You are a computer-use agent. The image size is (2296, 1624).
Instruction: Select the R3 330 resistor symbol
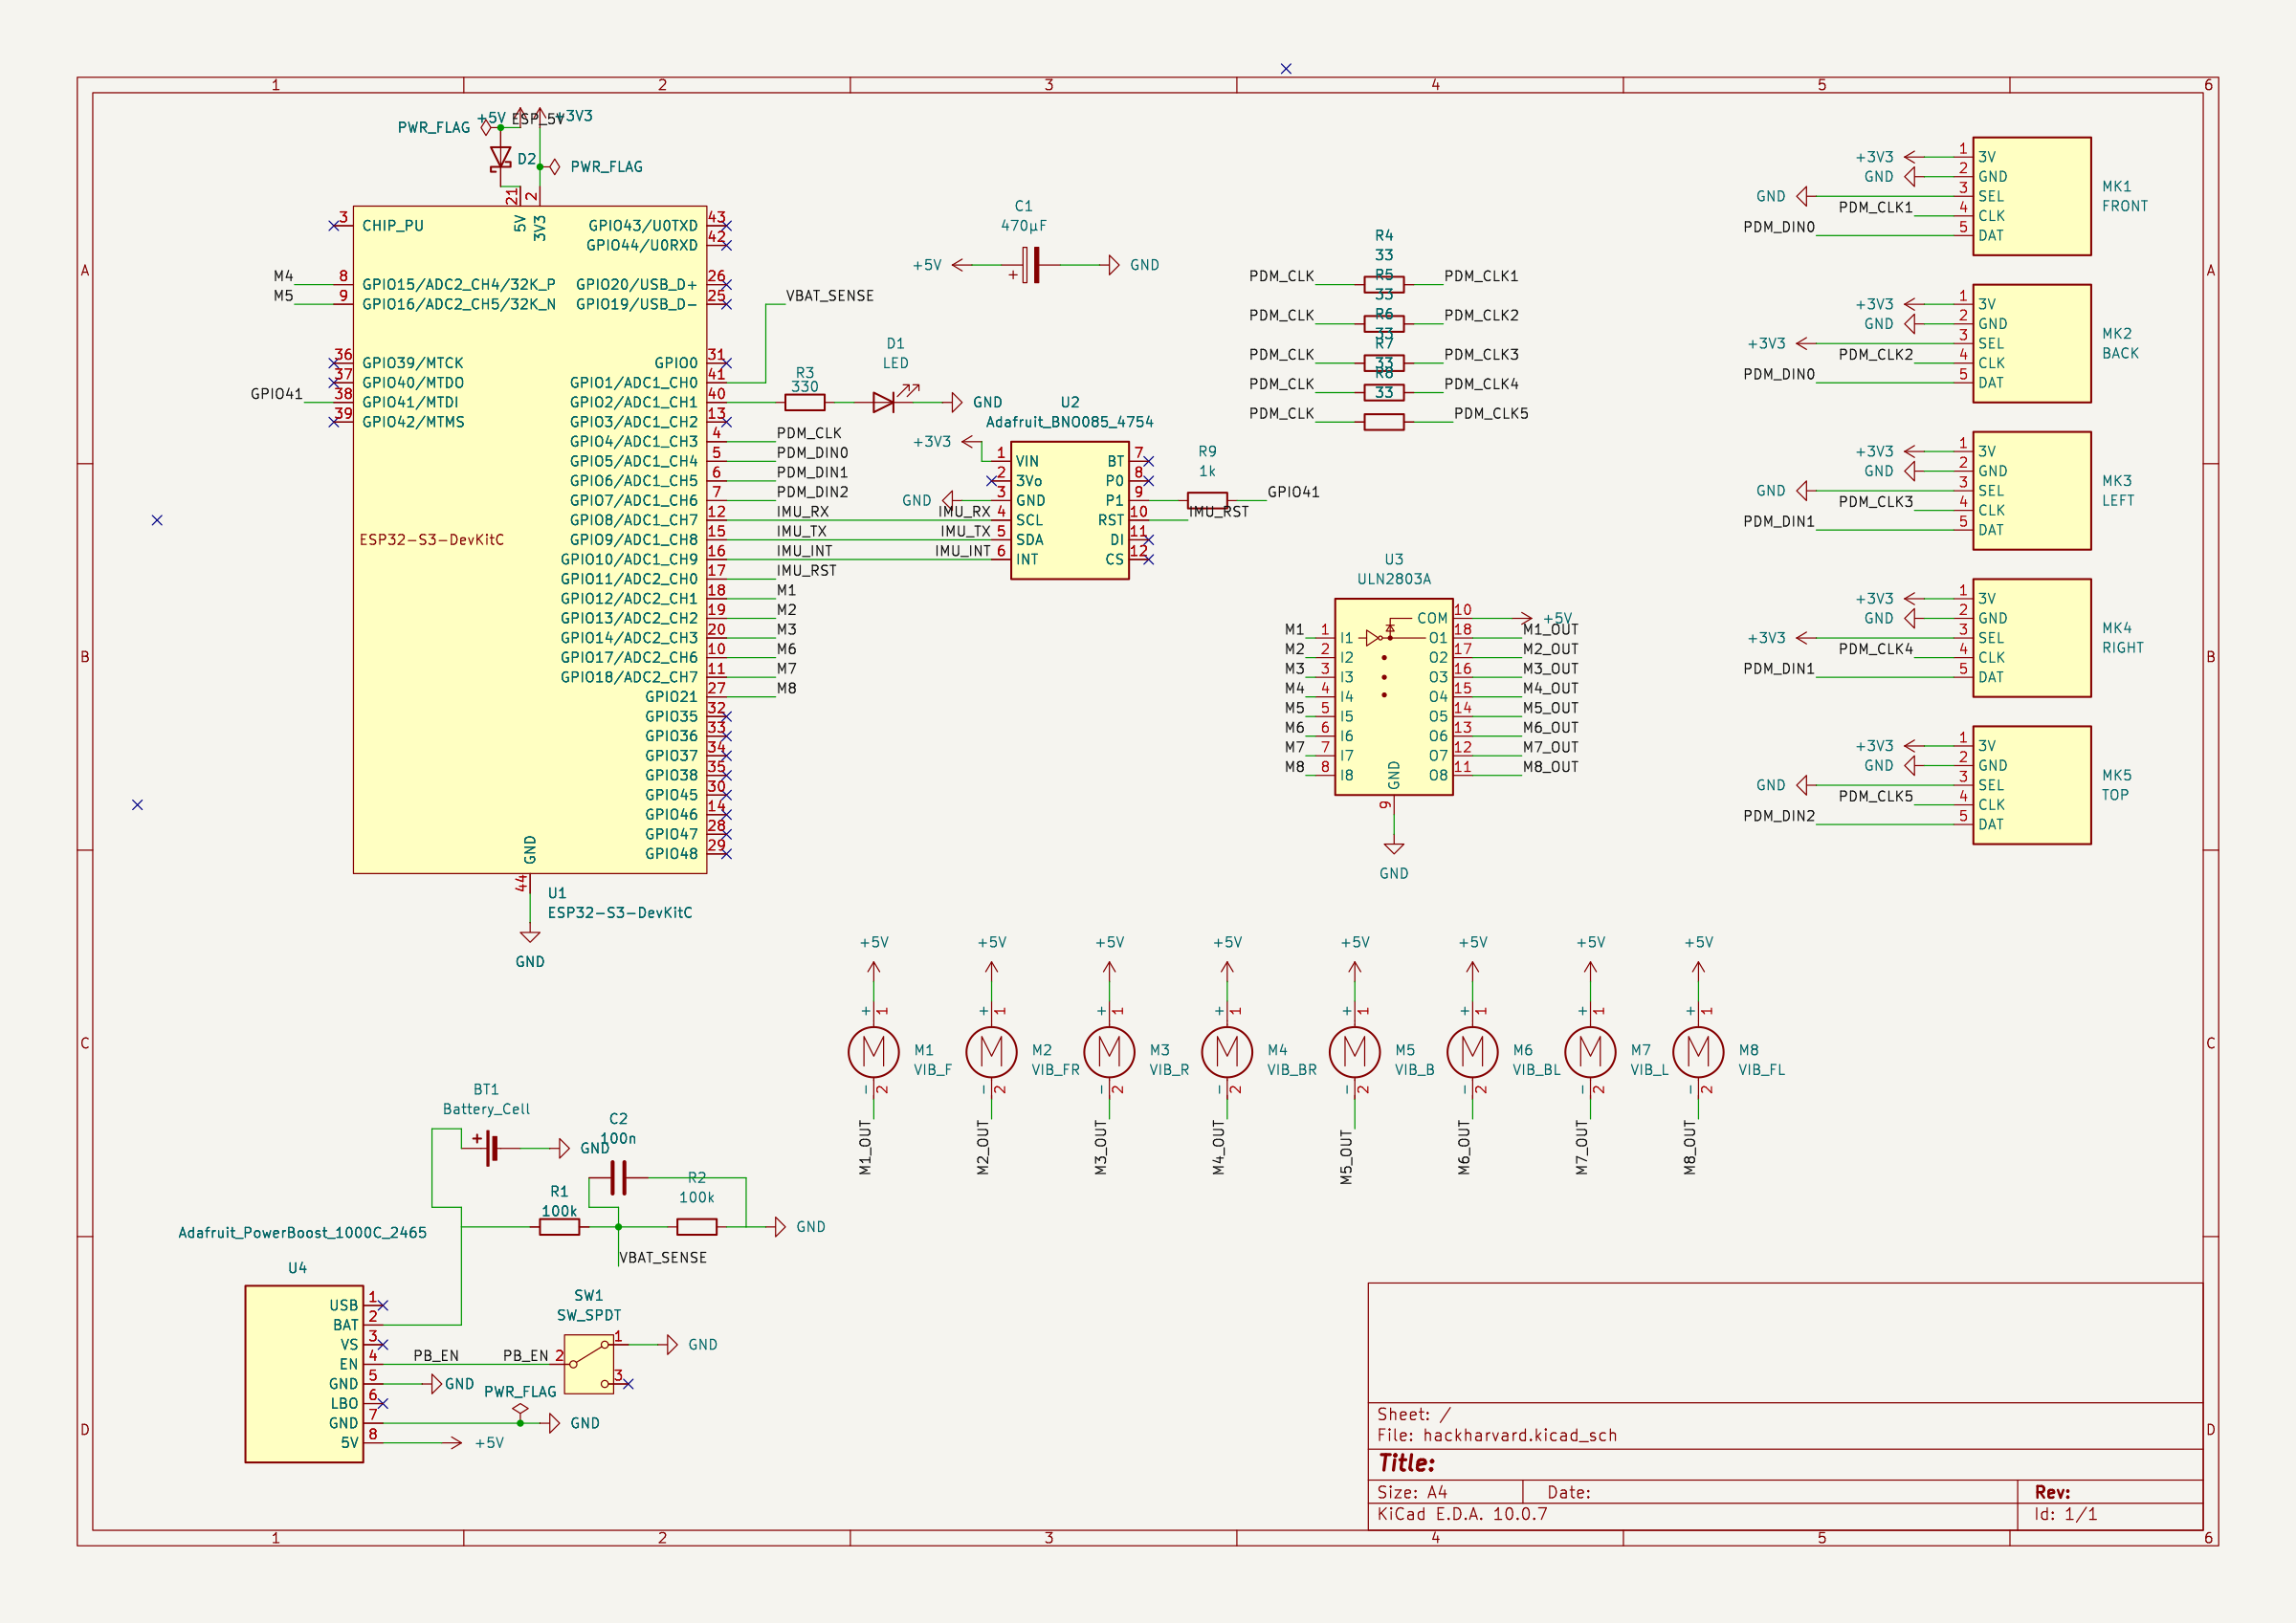(805, 402)
